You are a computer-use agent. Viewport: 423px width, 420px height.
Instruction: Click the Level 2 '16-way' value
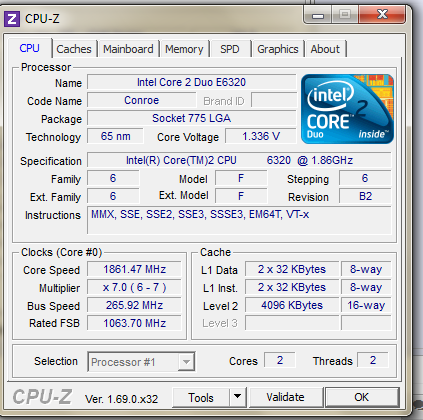366,305
